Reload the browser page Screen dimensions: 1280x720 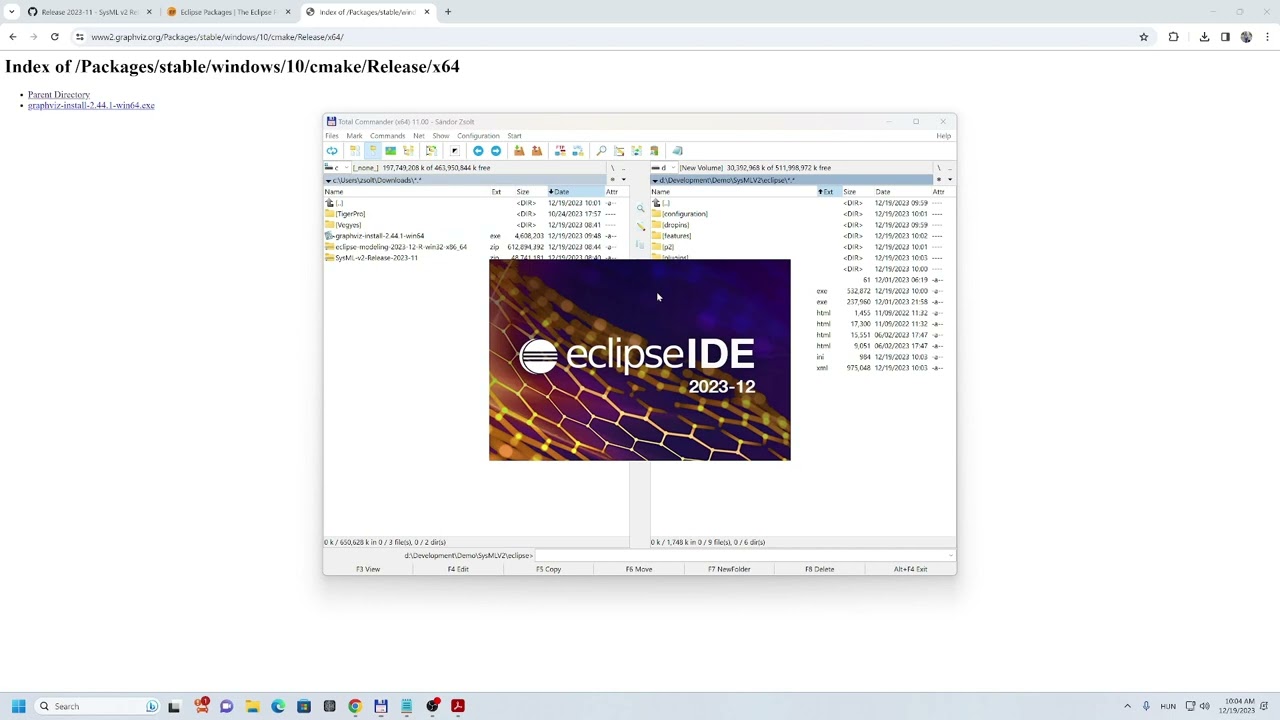[x=55, y=37]
